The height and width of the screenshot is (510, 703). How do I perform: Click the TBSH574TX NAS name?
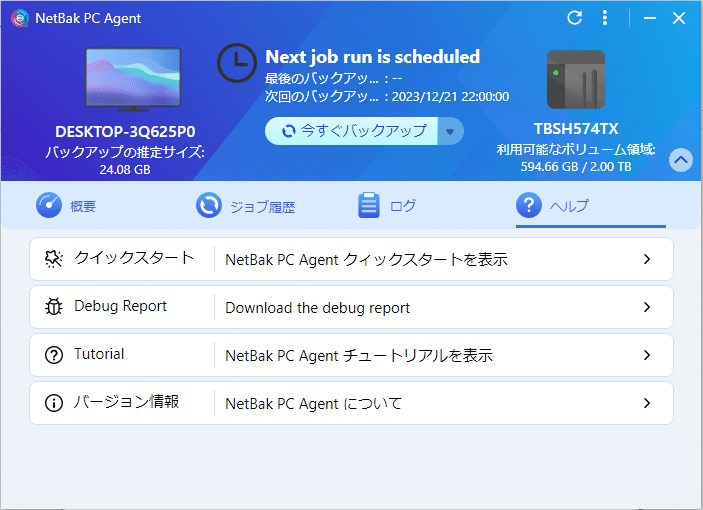(x=576, y=129)
